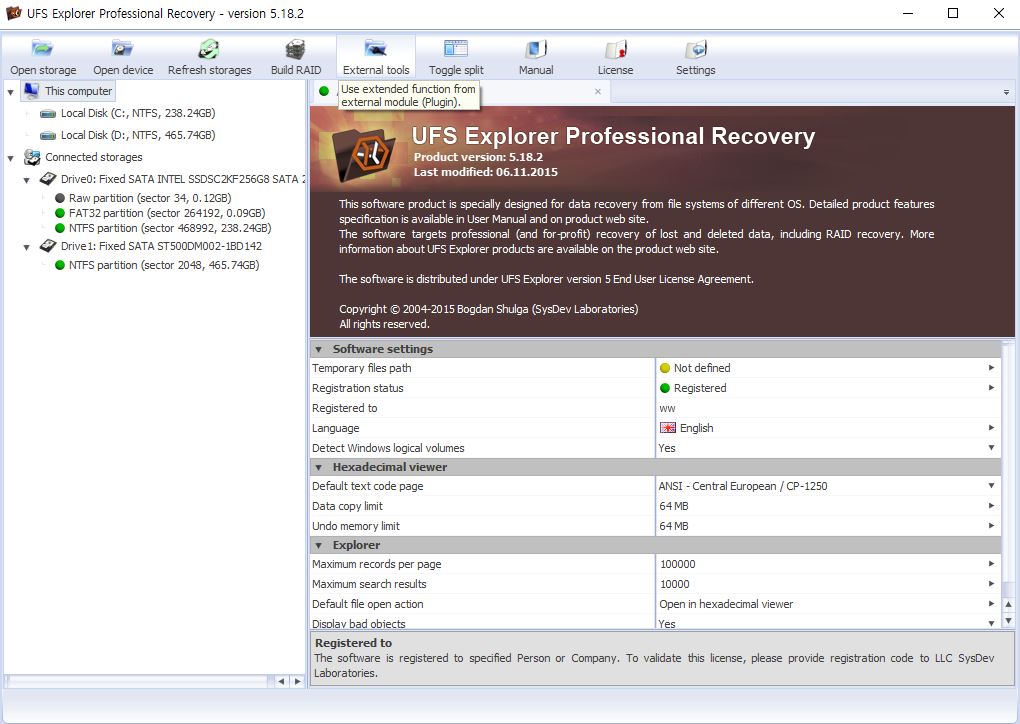Viewport: 1020px width, 724px height.
Task: Select NTFS partition sector 2048
Action: tap(163, 265)
